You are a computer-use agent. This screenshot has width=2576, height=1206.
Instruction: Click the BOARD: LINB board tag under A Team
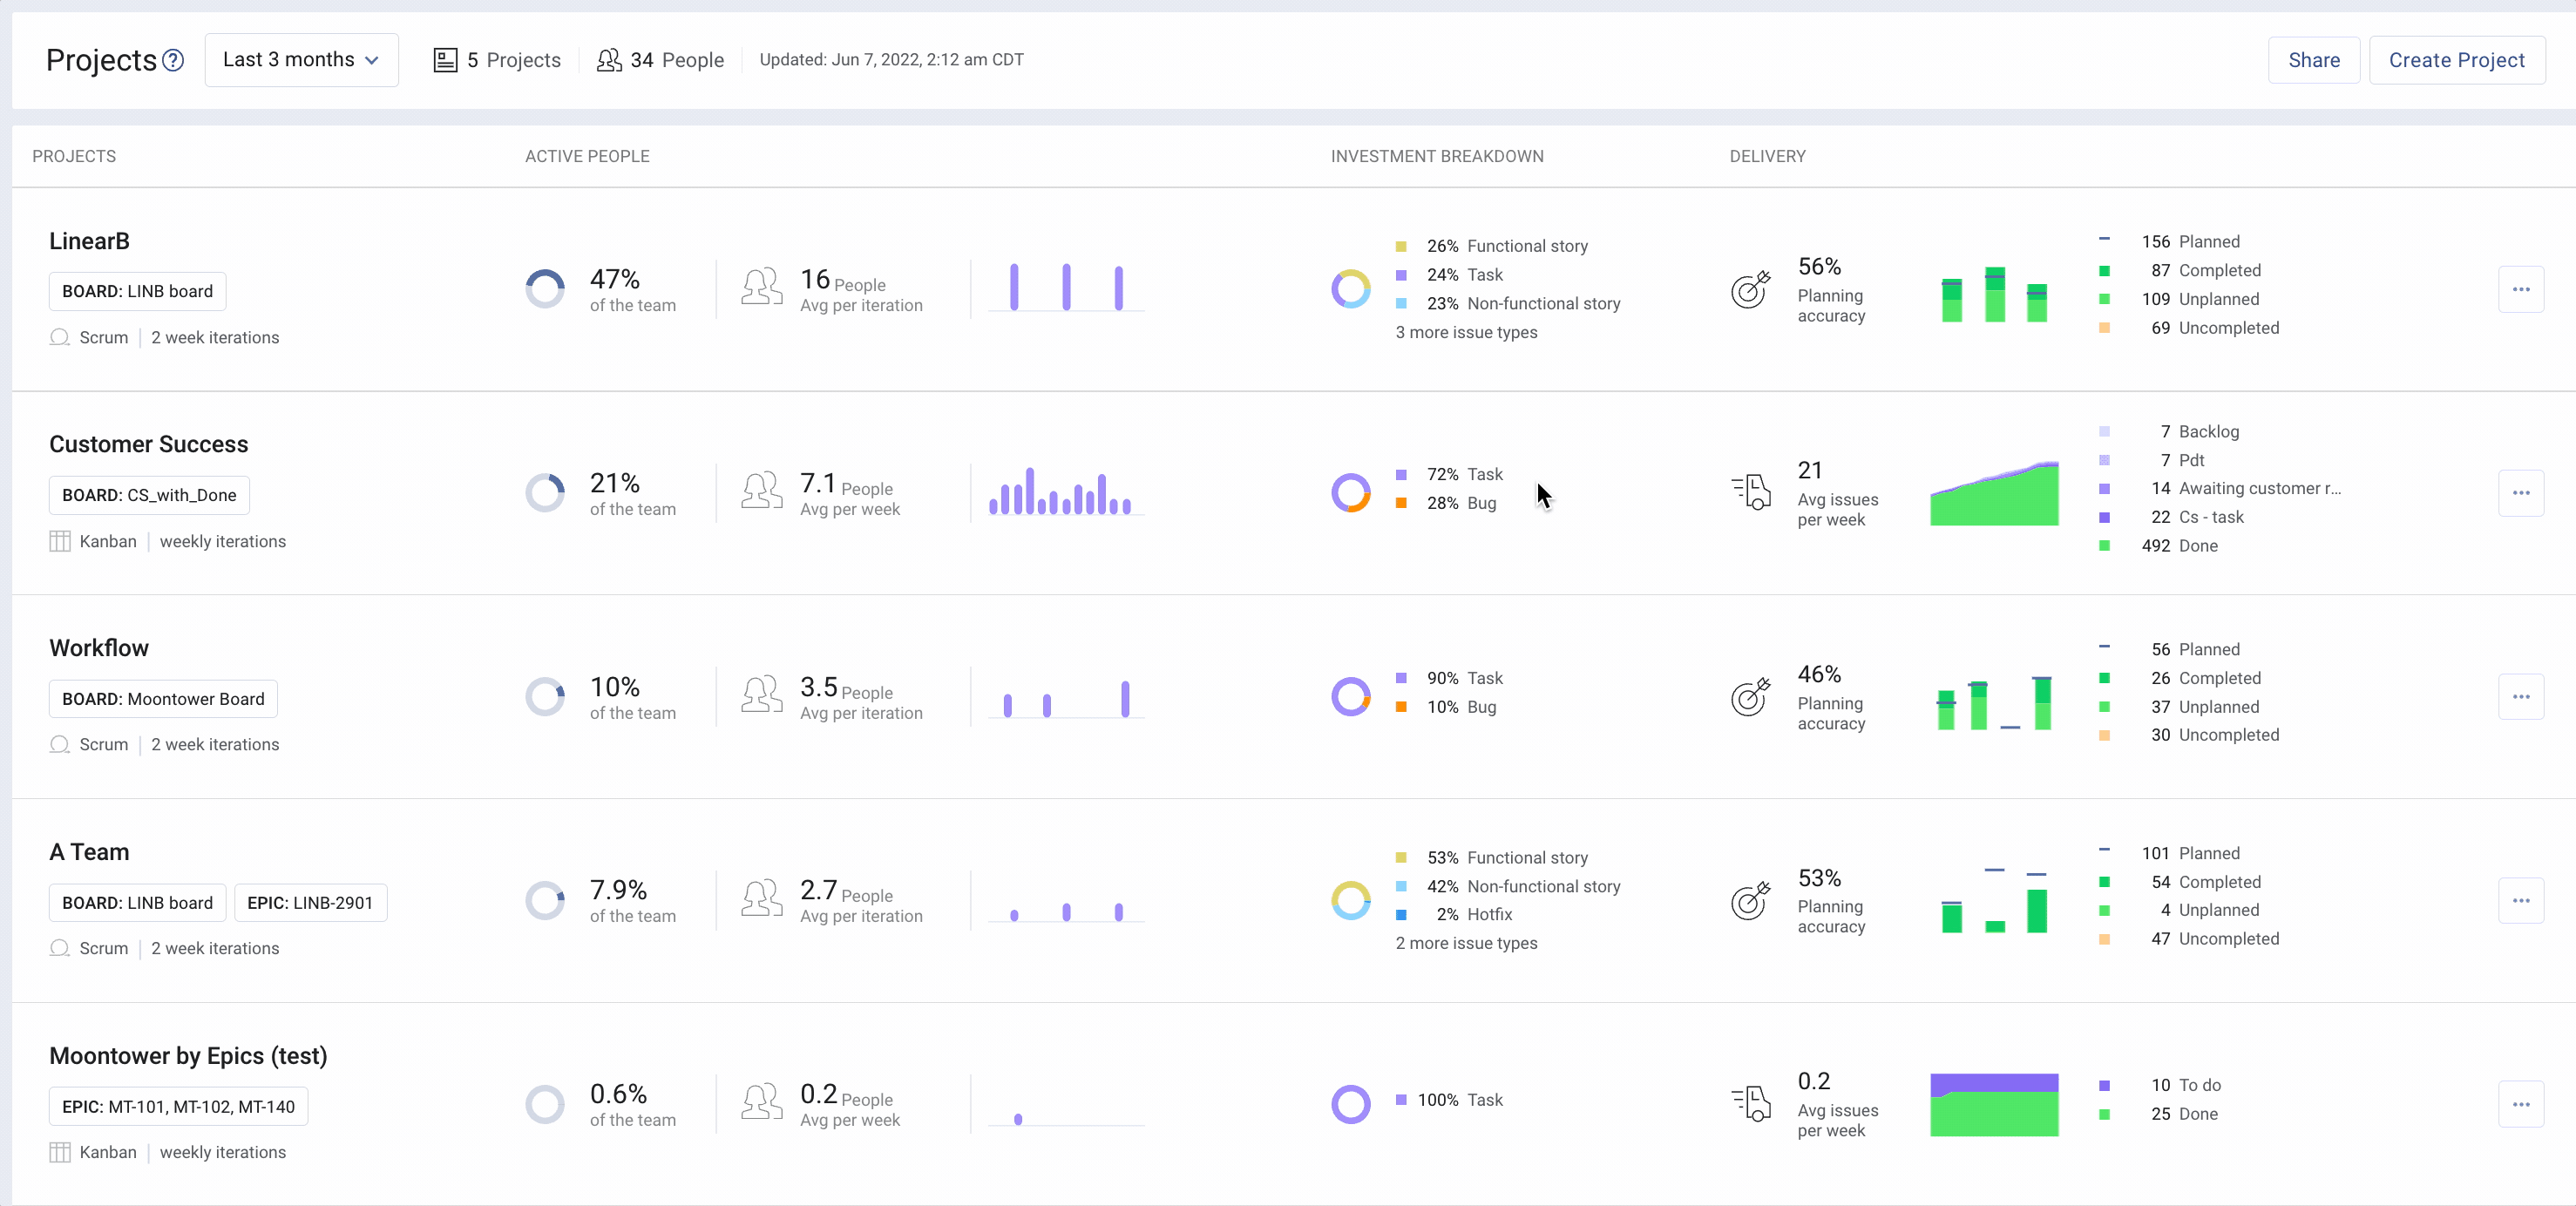137,903
